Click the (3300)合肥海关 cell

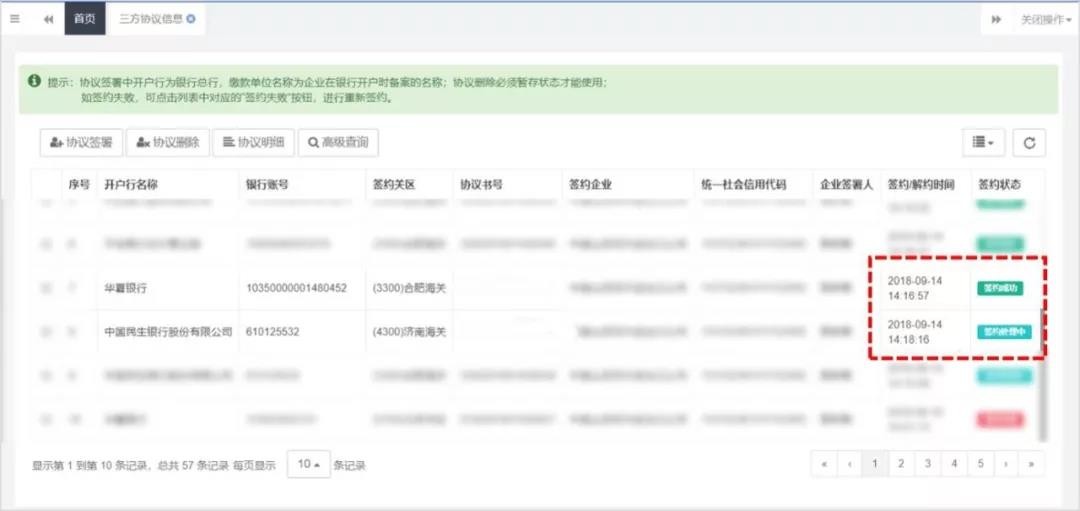tap(409, 288)
